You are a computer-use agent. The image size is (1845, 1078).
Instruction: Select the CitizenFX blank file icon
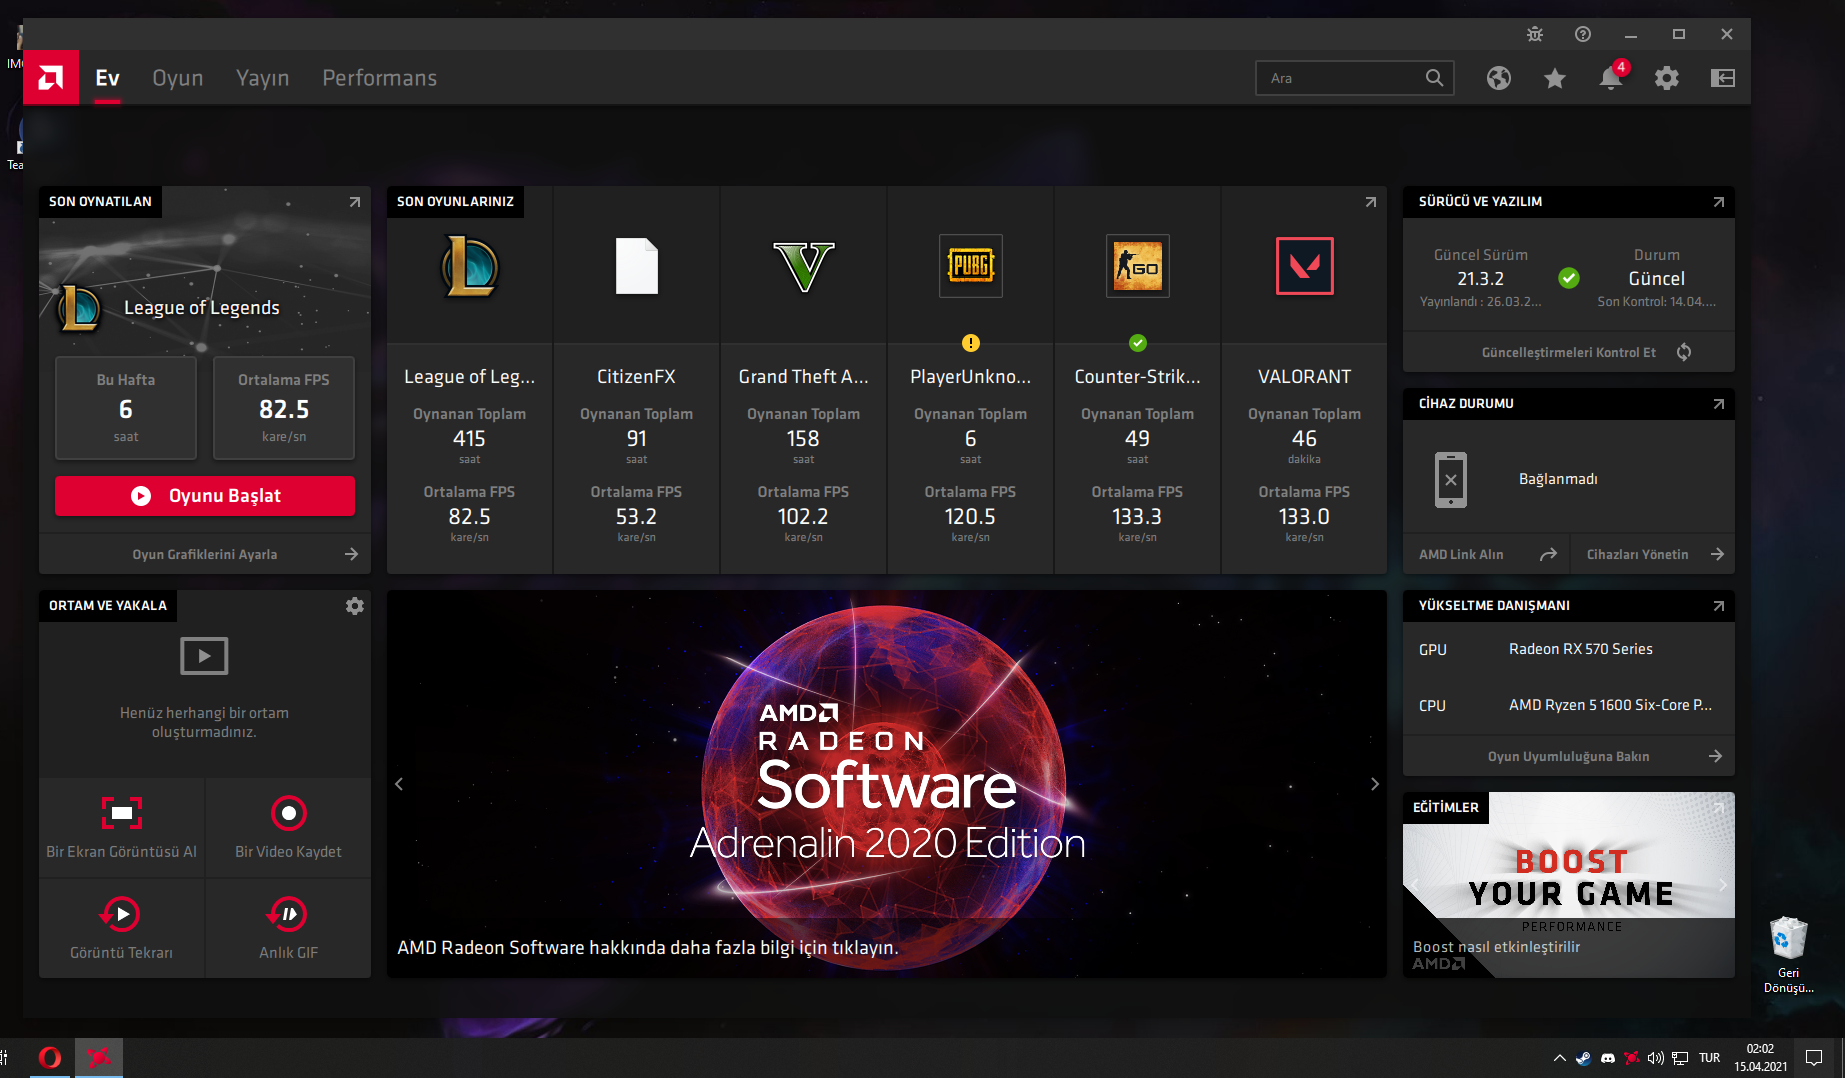tap(637, 266)
